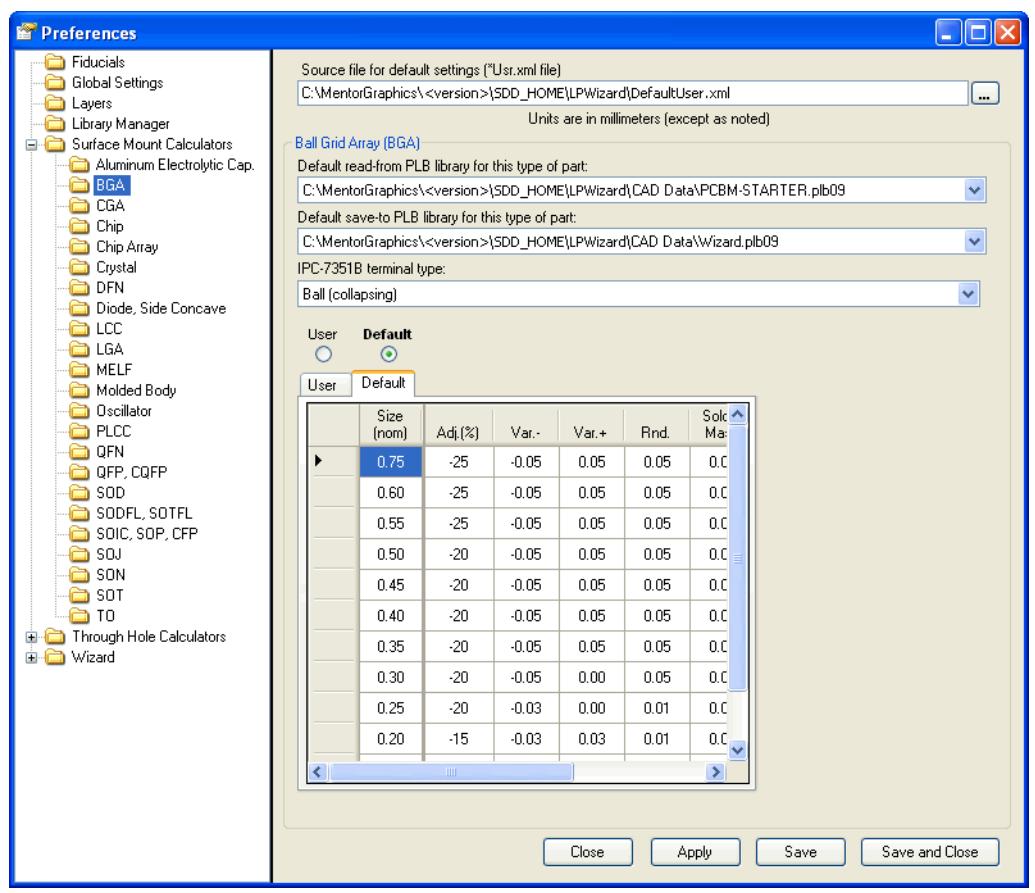
Task: Open the IPC-7351B terminal type dropdown
Action: 968,294
